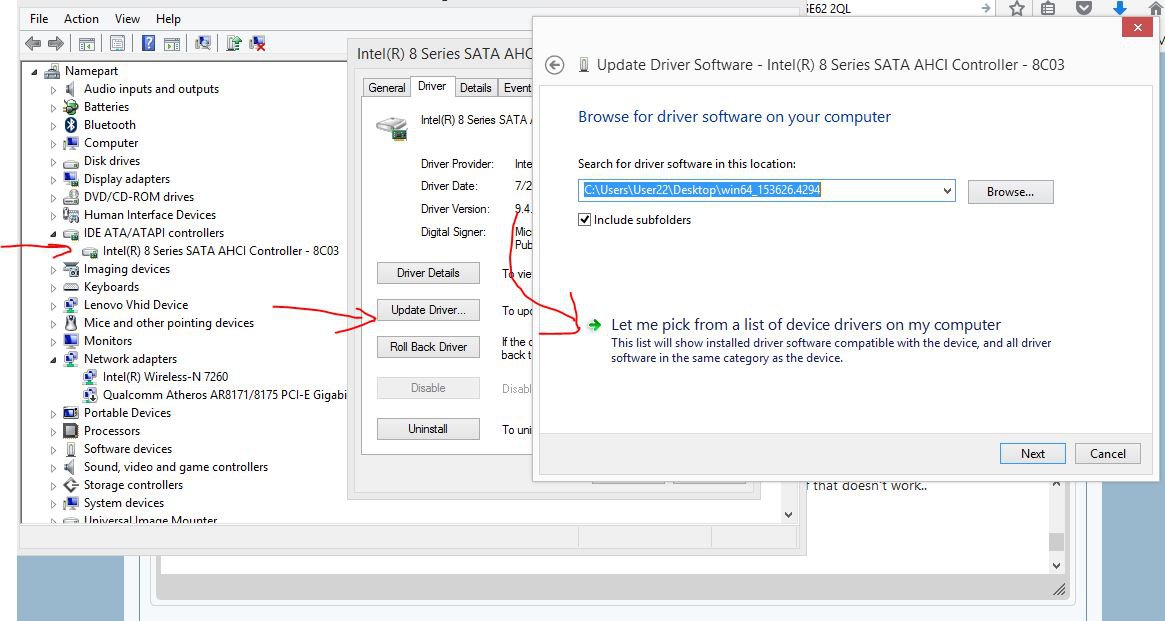Click the Roll Back Driver button

(x=428, y=347)
